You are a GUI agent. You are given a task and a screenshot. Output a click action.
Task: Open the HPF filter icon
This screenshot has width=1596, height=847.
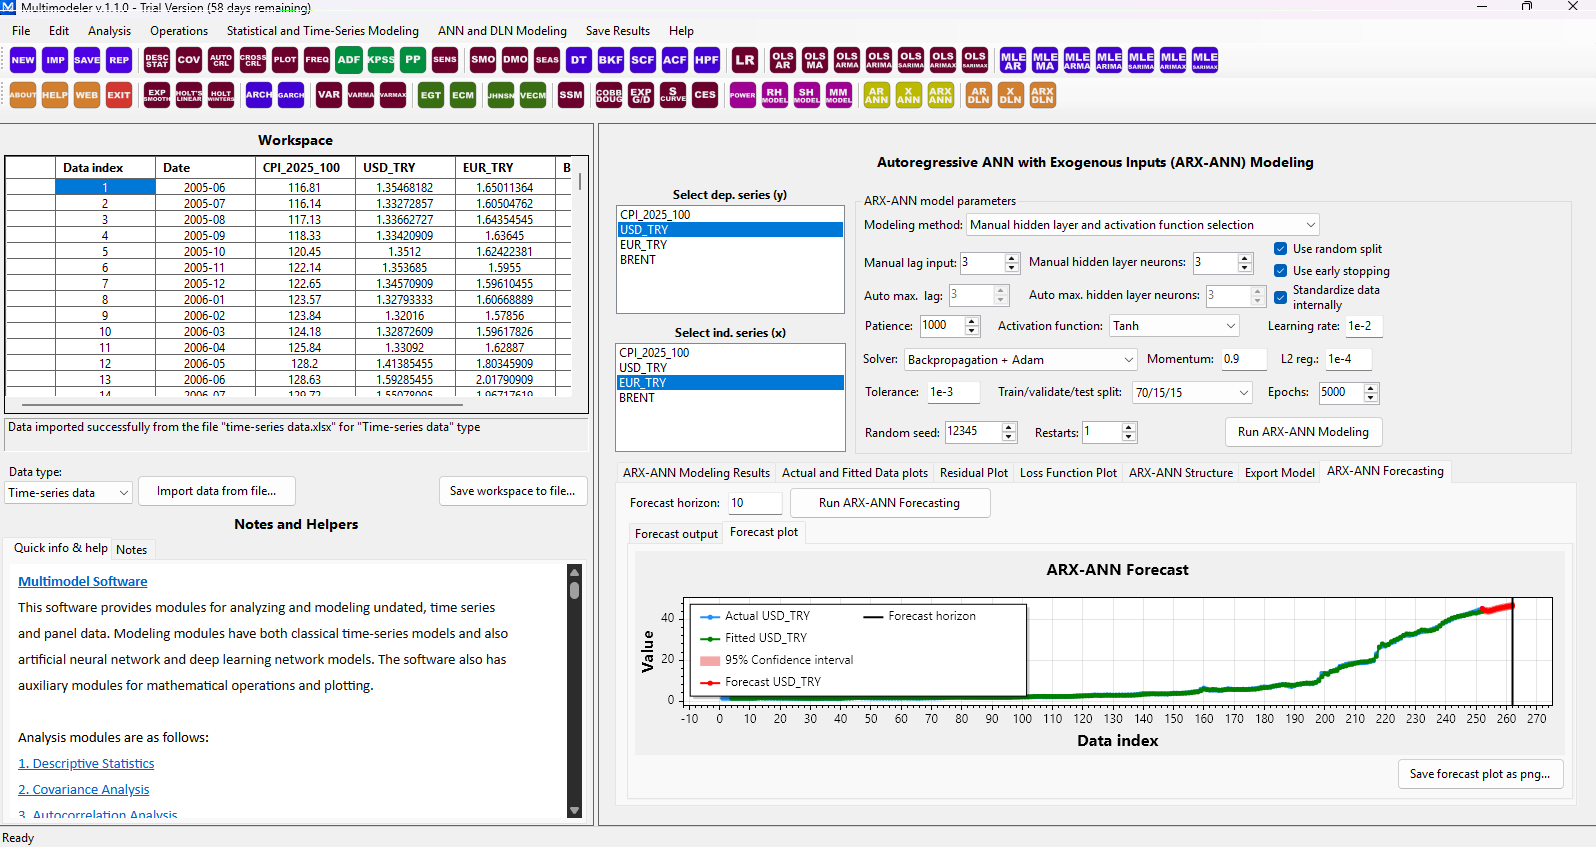(x=707, y=60)
